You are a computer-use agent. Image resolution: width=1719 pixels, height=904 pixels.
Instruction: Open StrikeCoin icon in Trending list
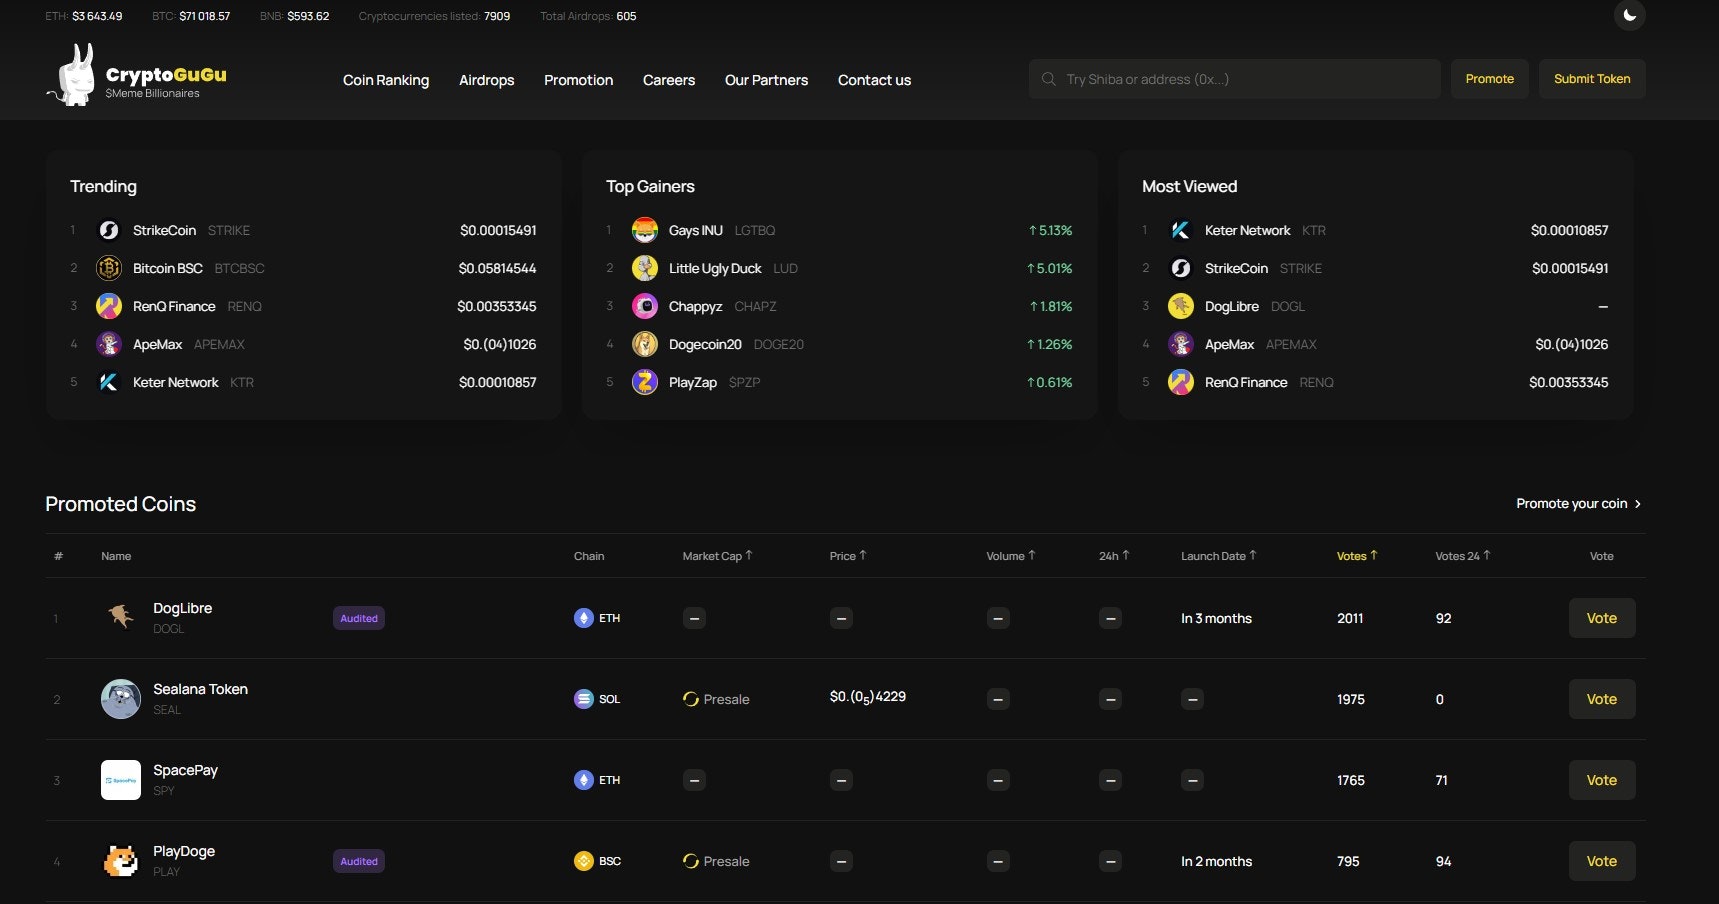point(109,230)
